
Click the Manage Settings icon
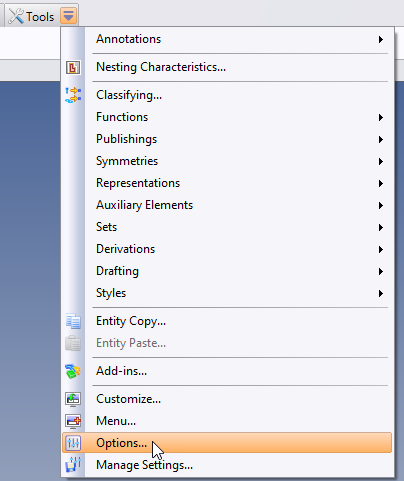pos(73,465)
